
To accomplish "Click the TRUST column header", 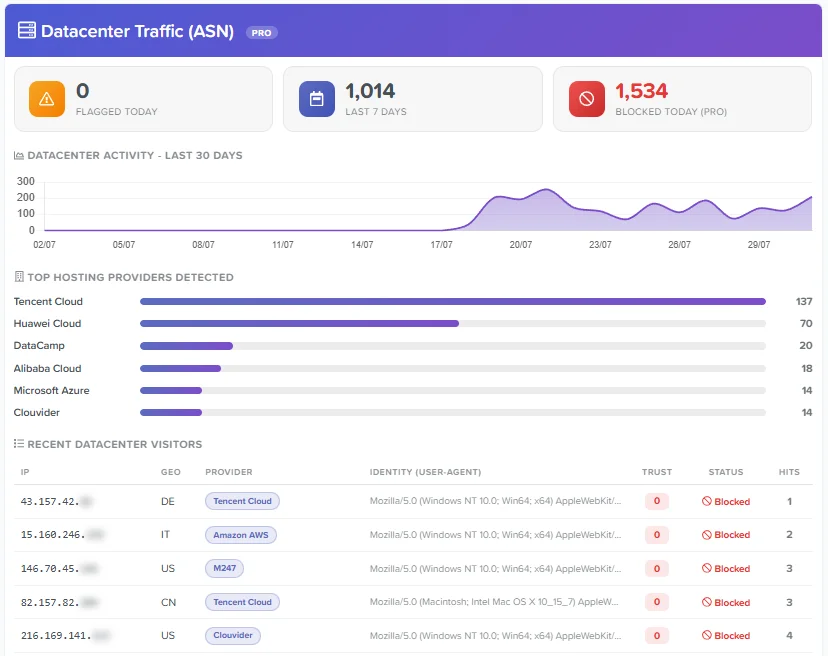I will (x=657, y=472).
